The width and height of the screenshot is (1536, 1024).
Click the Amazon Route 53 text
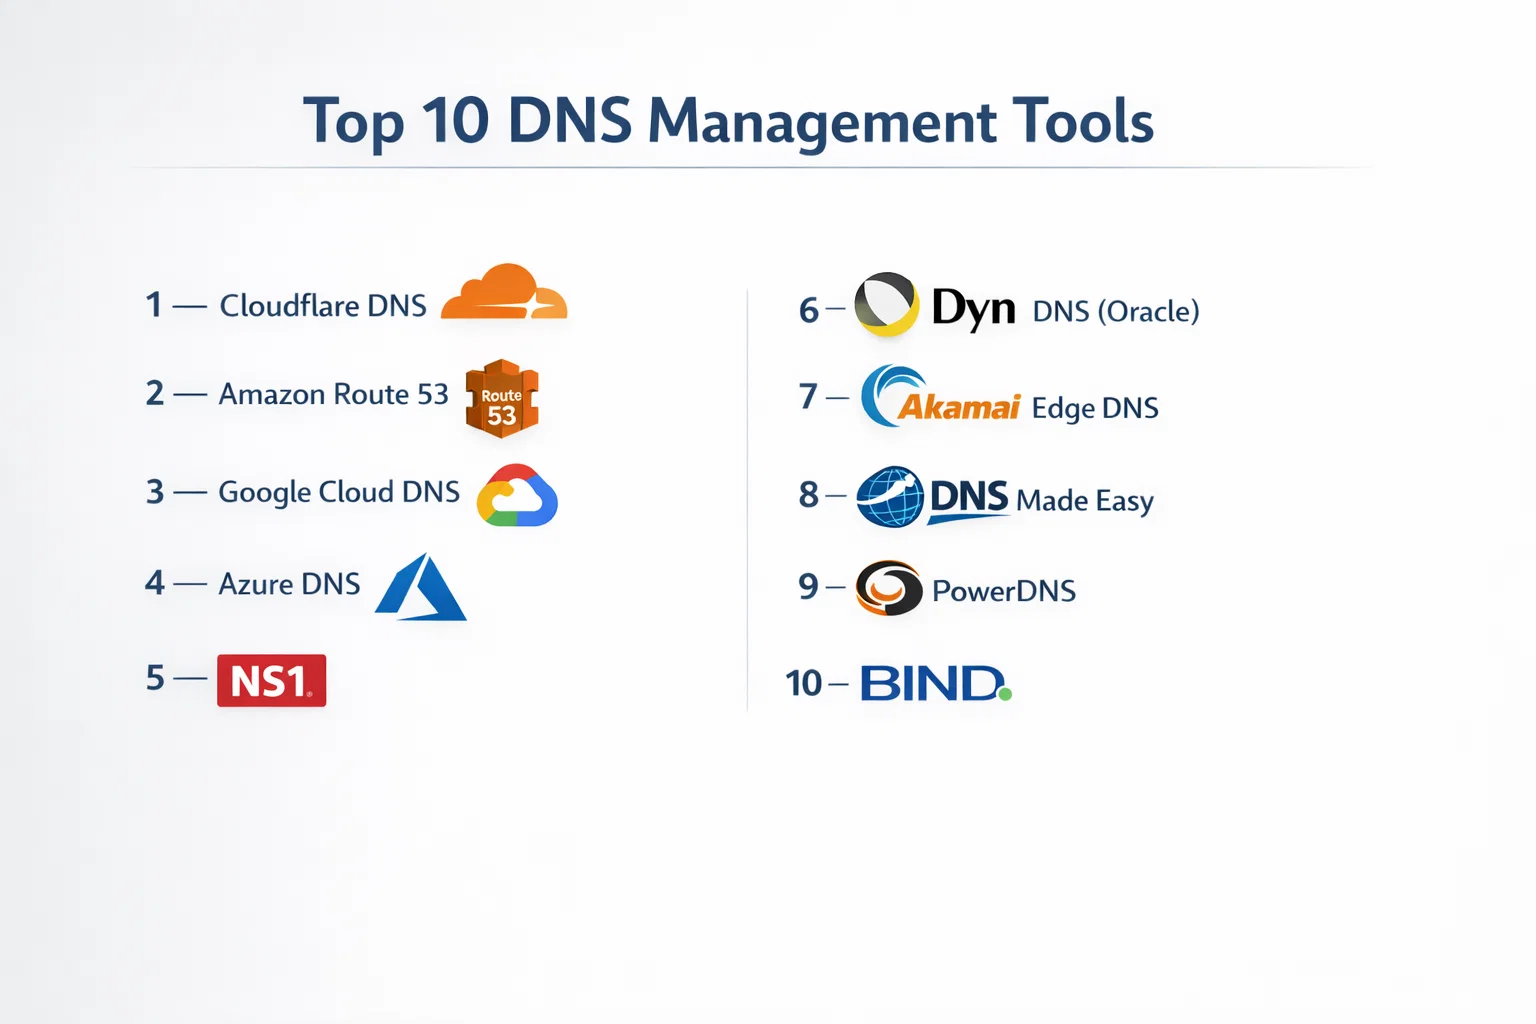334,395
